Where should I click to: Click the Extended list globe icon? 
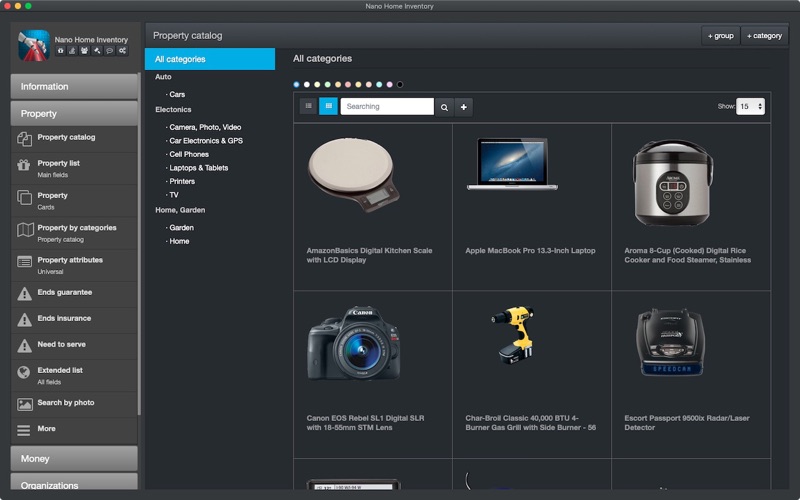24,372
